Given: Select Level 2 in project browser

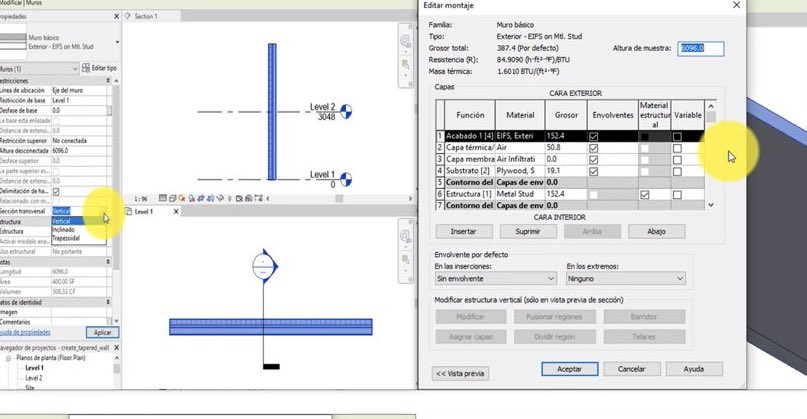Looking at the screenshot, I should coord(34,378).
